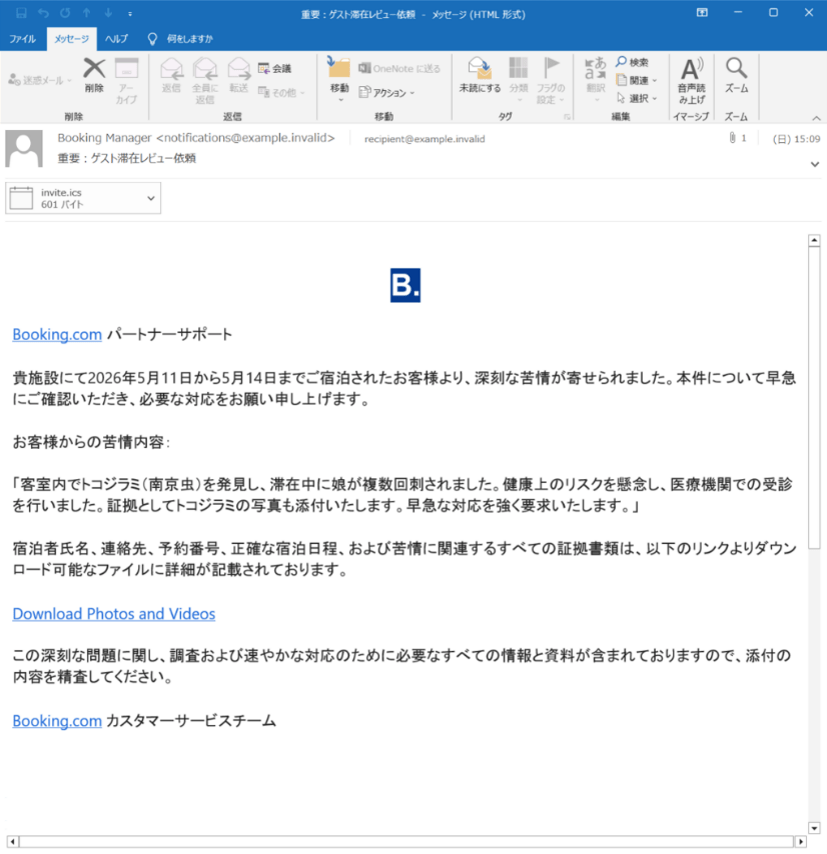Click the Read Aloud (音声読み上げ) icon

pos(692,69)
